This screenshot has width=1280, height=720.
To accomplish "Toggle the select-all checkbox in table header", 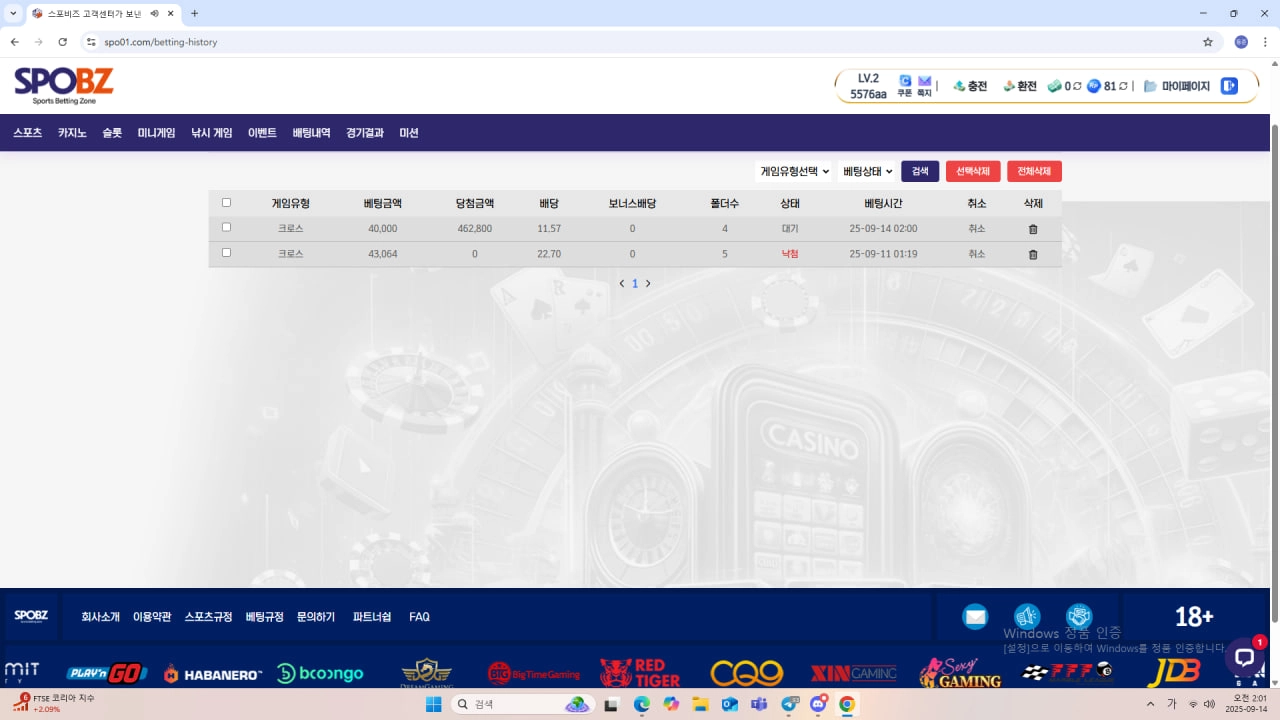I will tap(226, 203).
